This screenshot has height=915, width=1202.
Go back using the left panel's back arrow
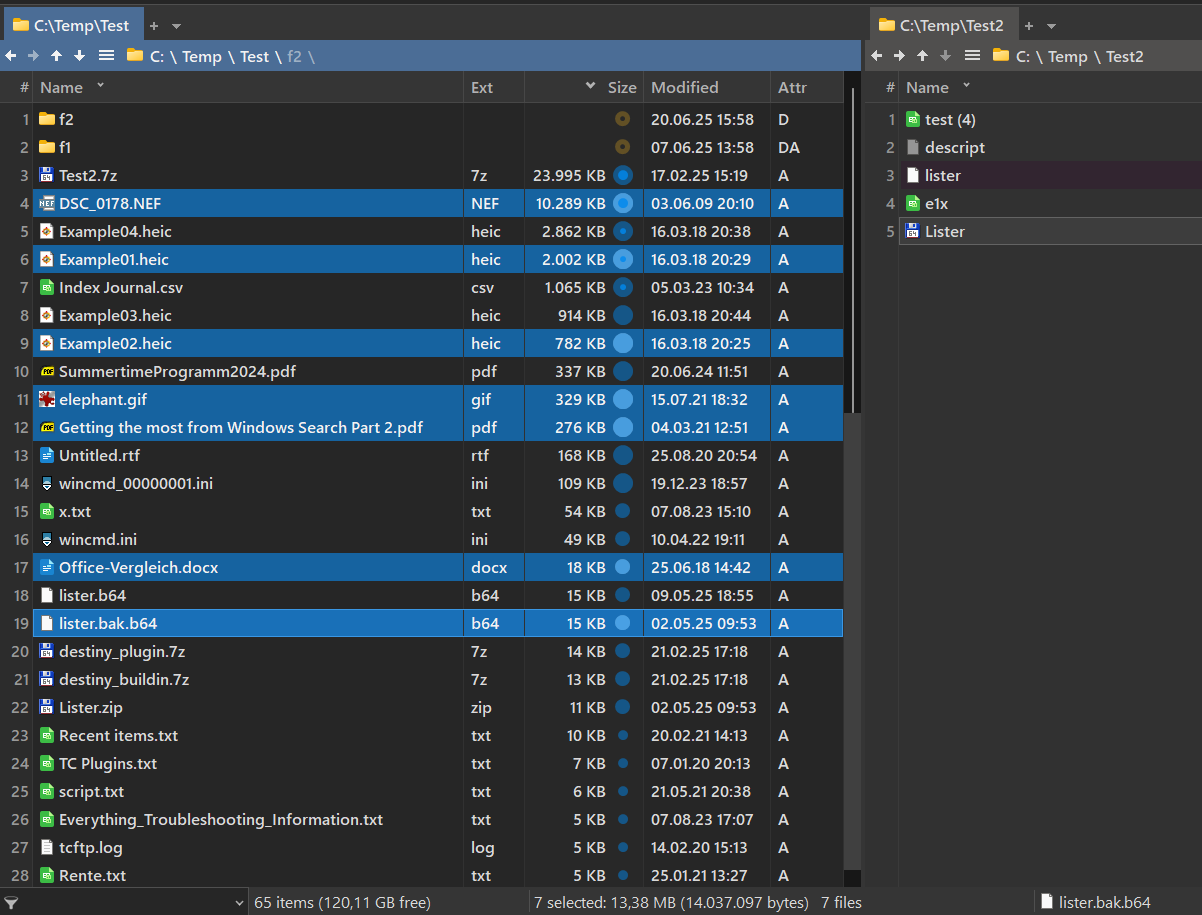pyautogui.click(x=10, y=56)
